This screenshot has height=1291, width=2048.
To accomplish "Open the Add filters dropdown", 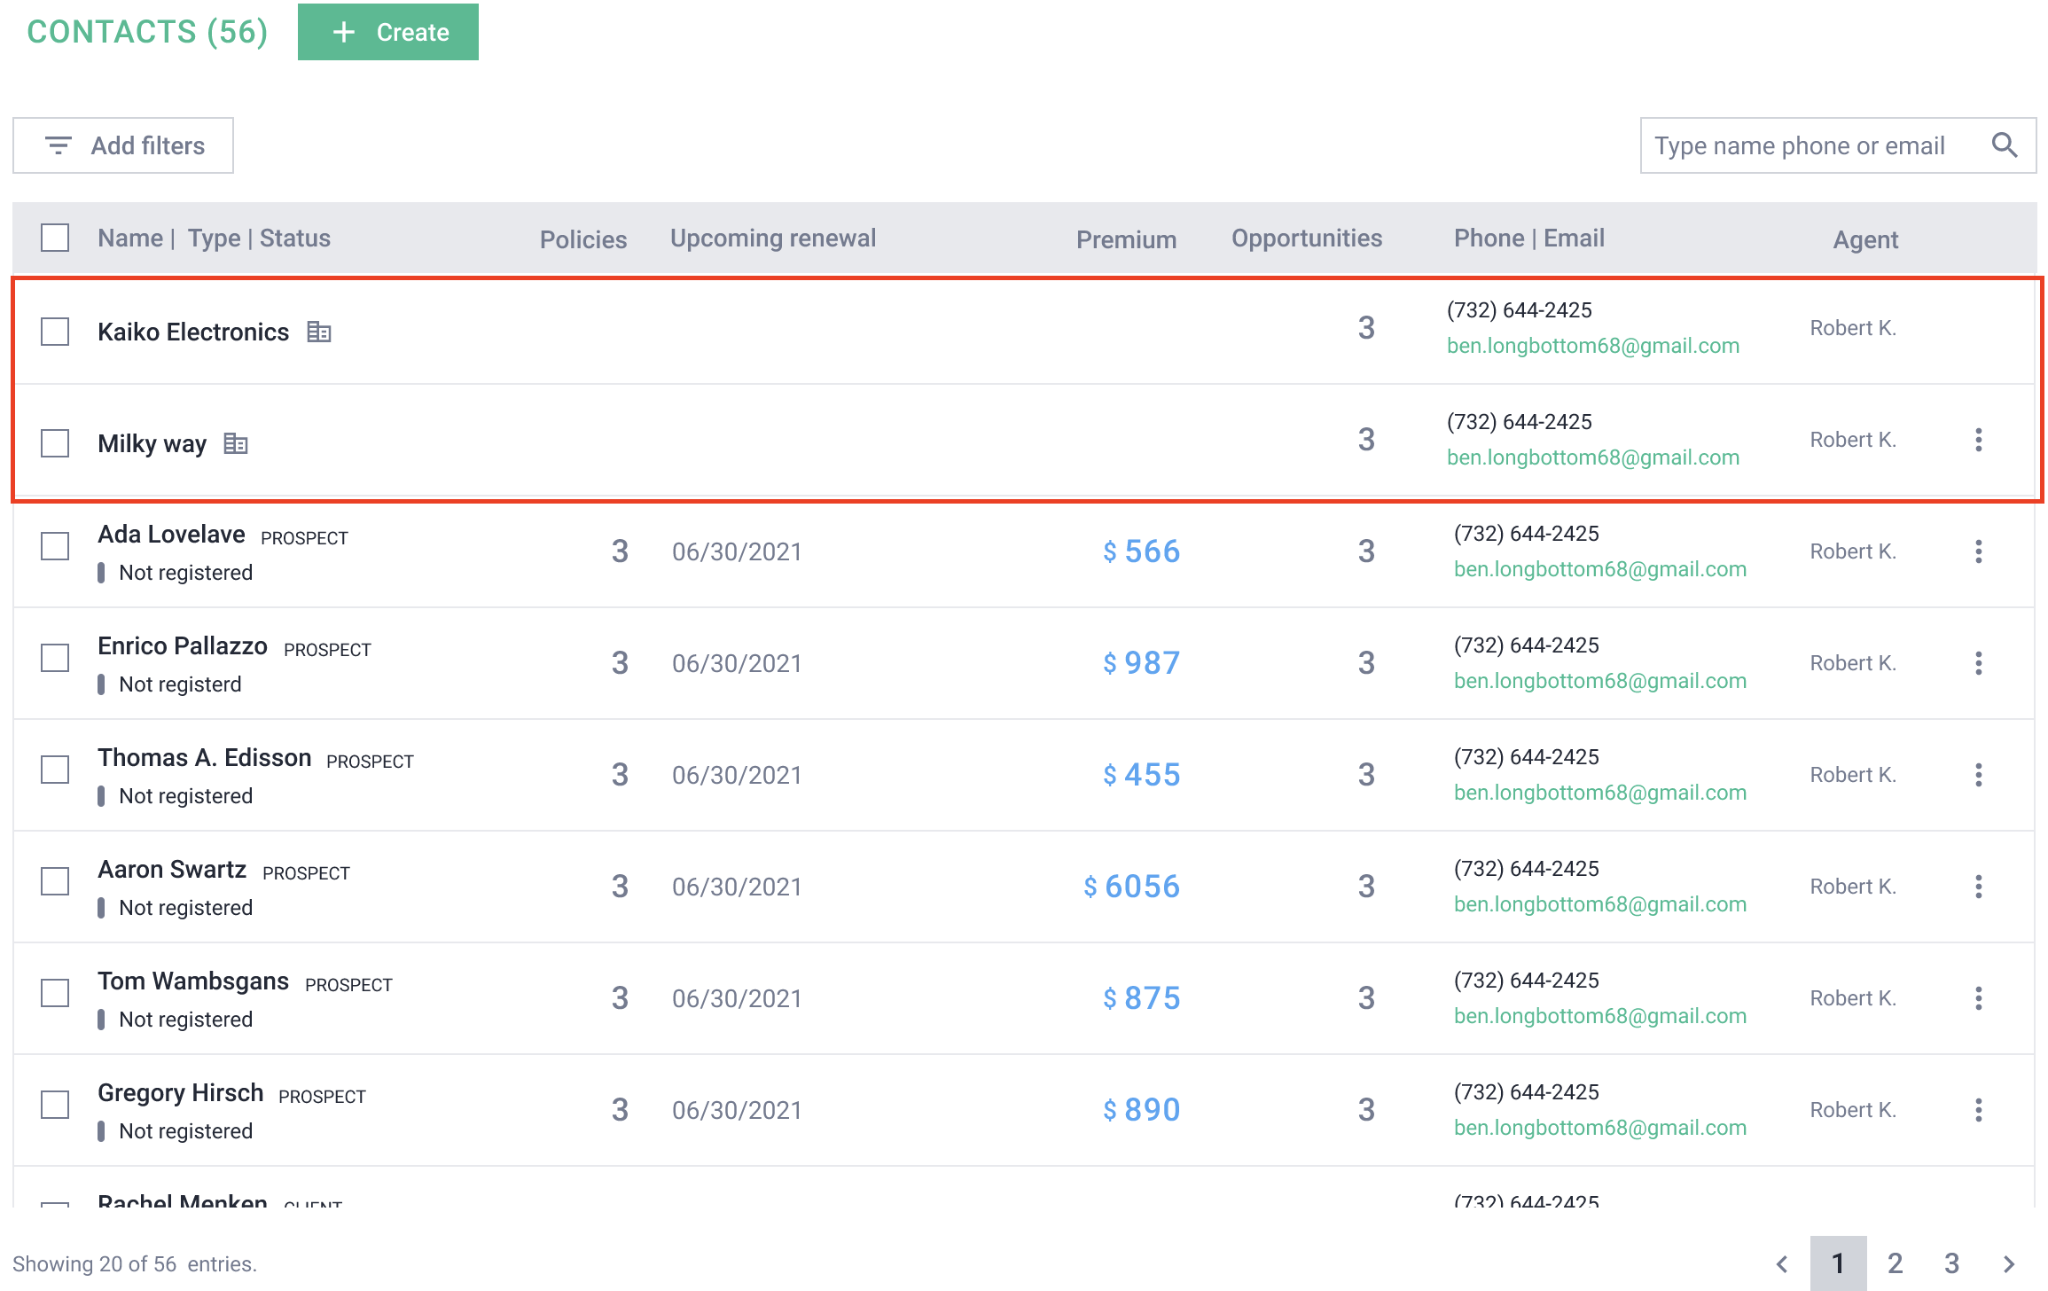I will coord(123,146).
